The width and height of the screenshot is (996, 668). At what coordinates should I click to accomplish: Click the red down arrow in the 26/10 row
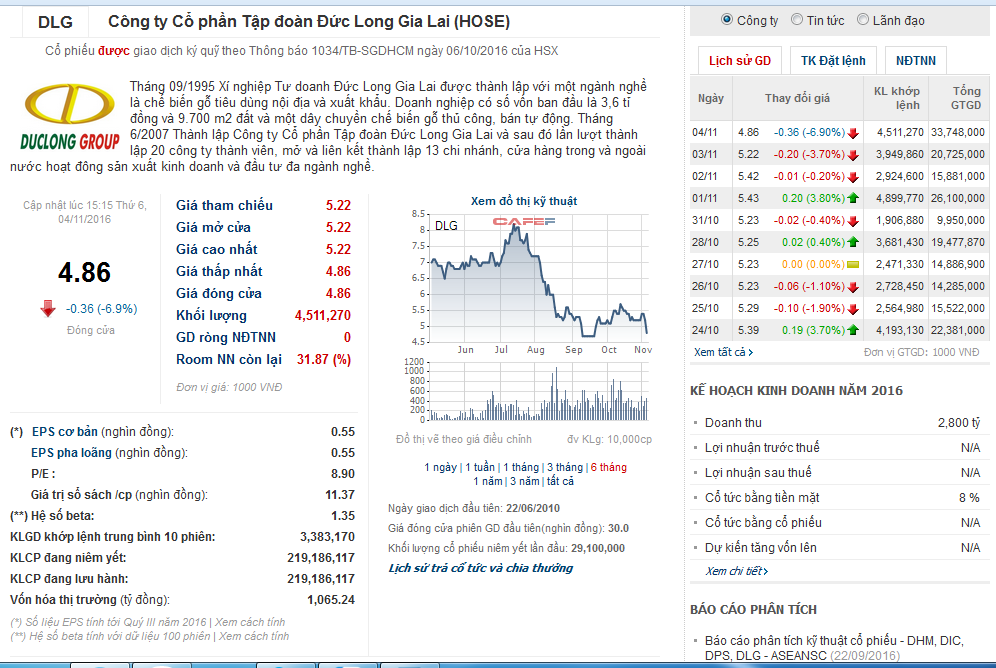coord(853,286)
